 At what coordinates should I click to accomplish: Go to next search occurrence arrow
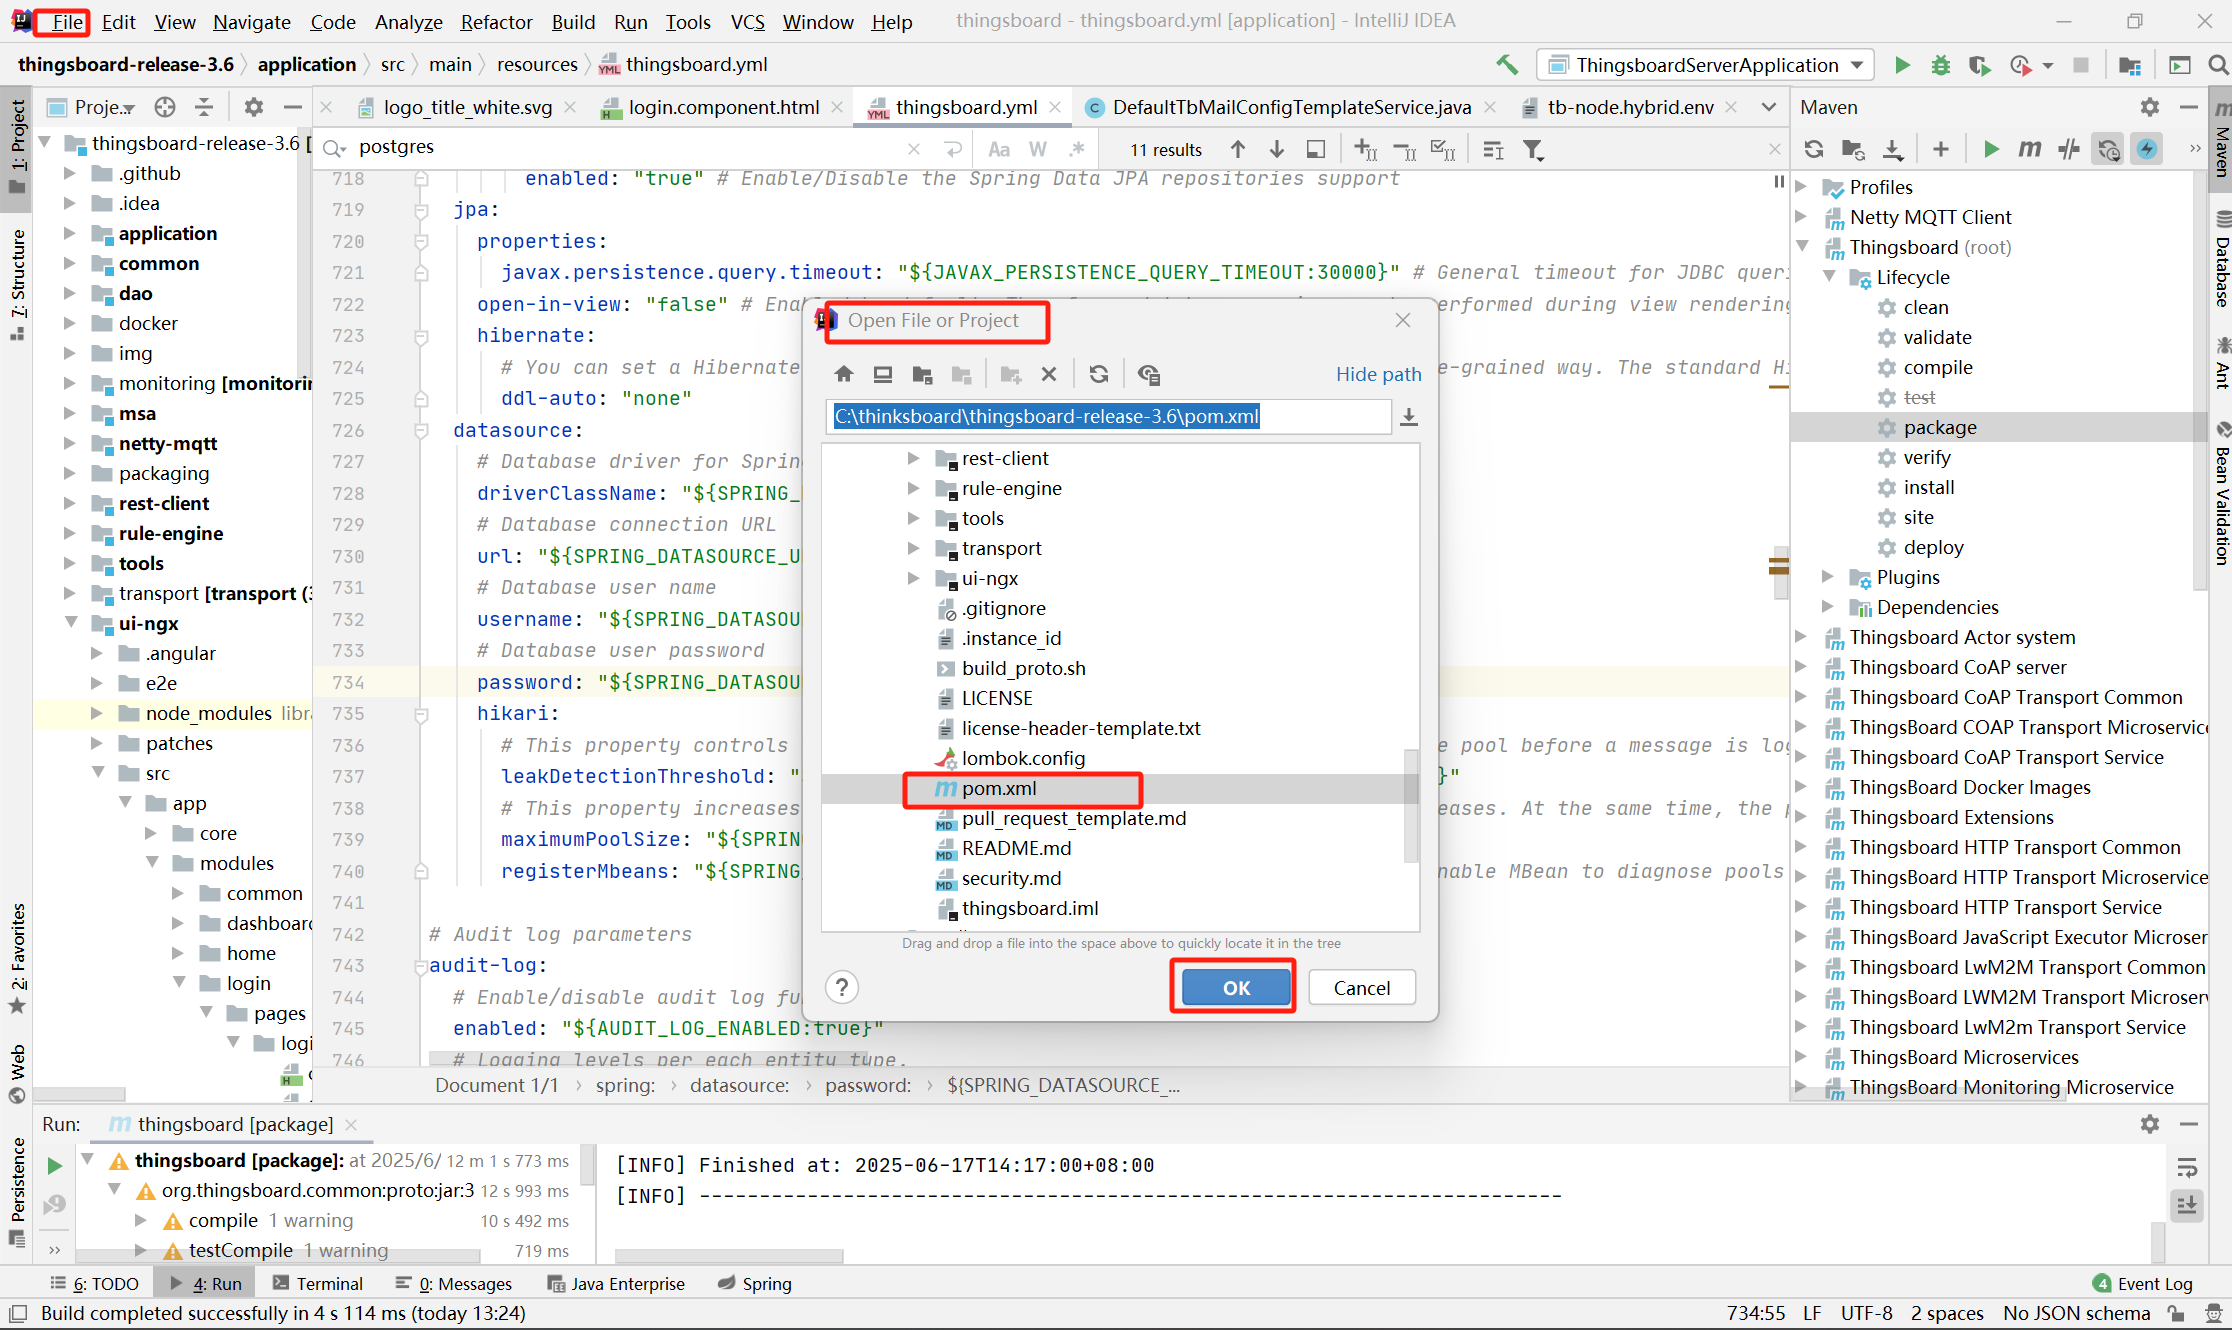1277,149
